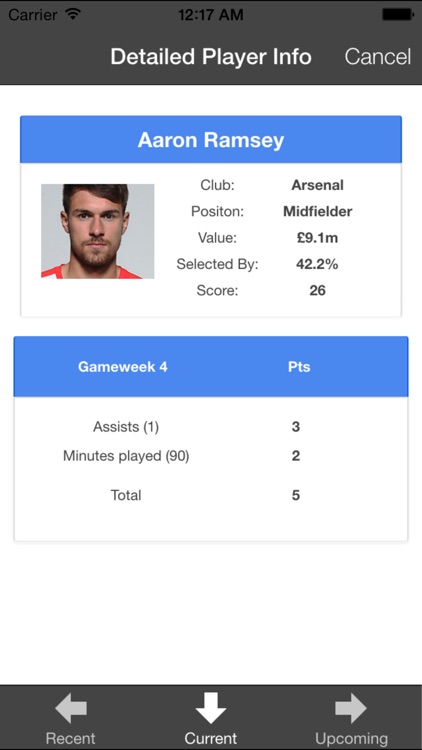
Task: Tap the £9.1m value figure
Action: [317, 238]
